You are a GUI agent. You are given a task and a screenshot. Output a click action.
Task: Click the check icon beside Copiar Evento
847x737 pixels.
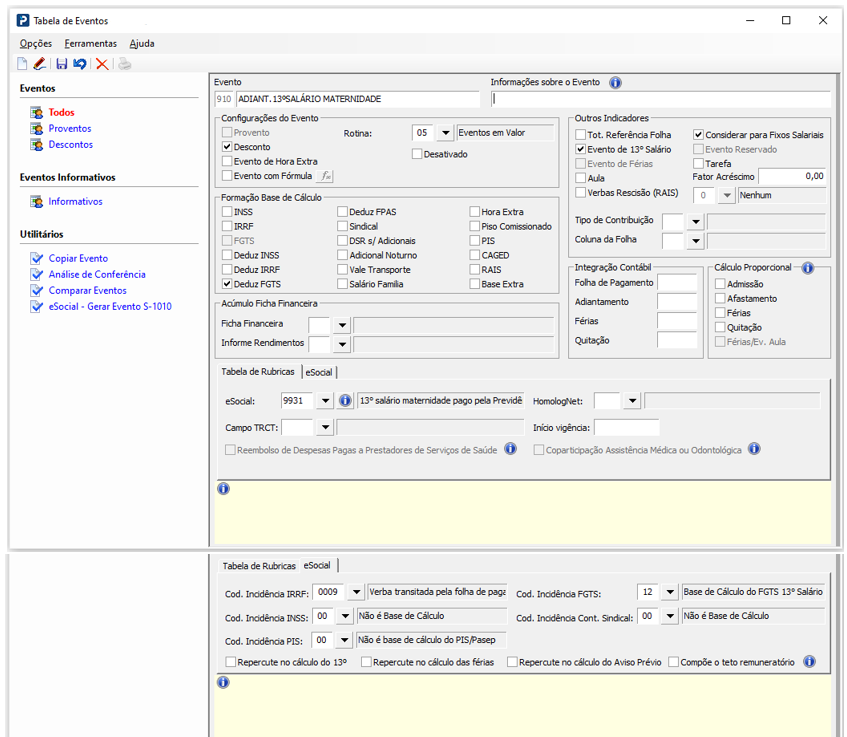pyautogui.click(x=36, y=258)
